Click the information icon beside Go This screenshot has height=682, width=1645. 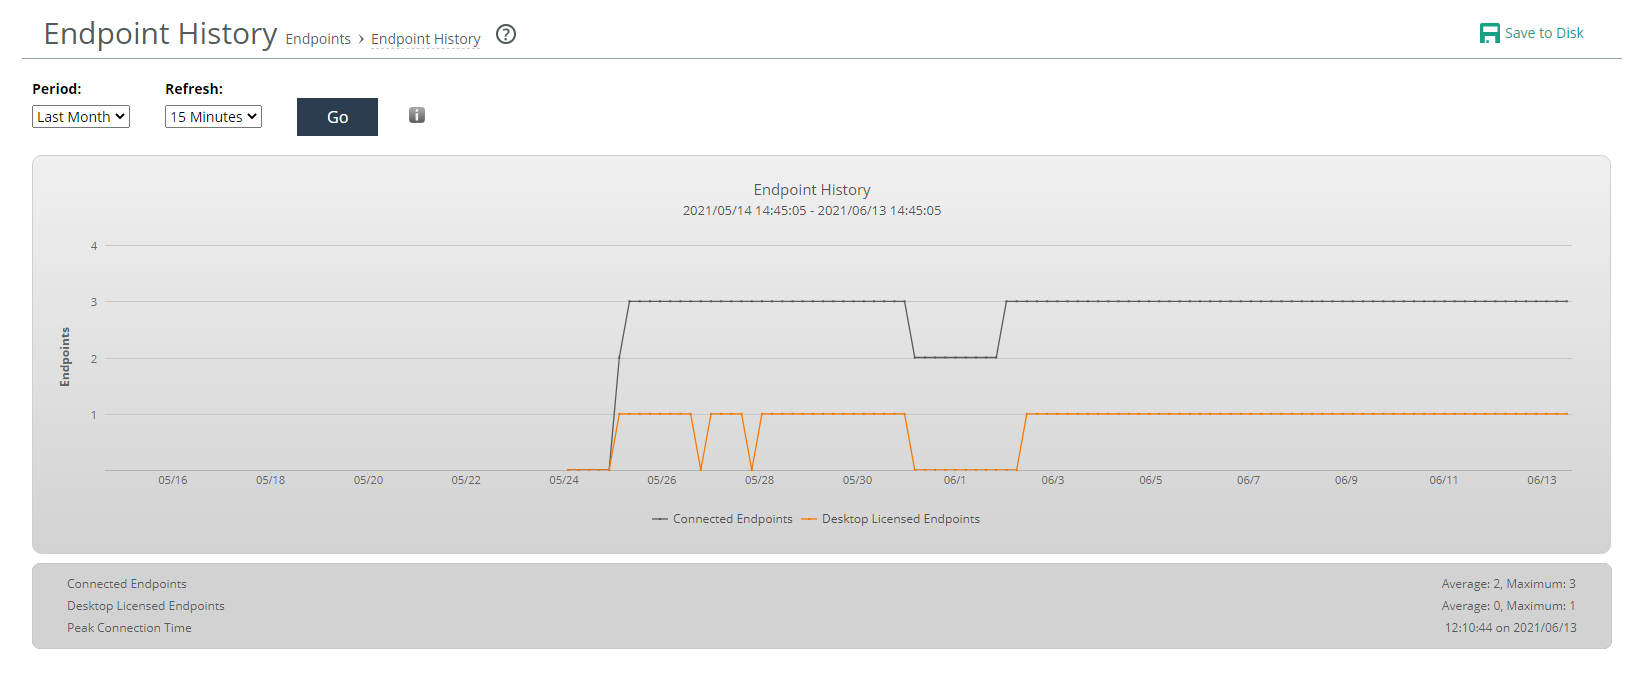tap(417, 115)
